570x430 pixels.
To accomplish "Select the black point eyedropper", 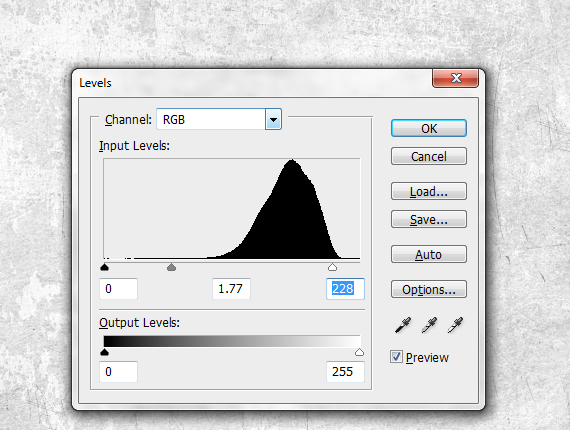I will coord(403,325).
